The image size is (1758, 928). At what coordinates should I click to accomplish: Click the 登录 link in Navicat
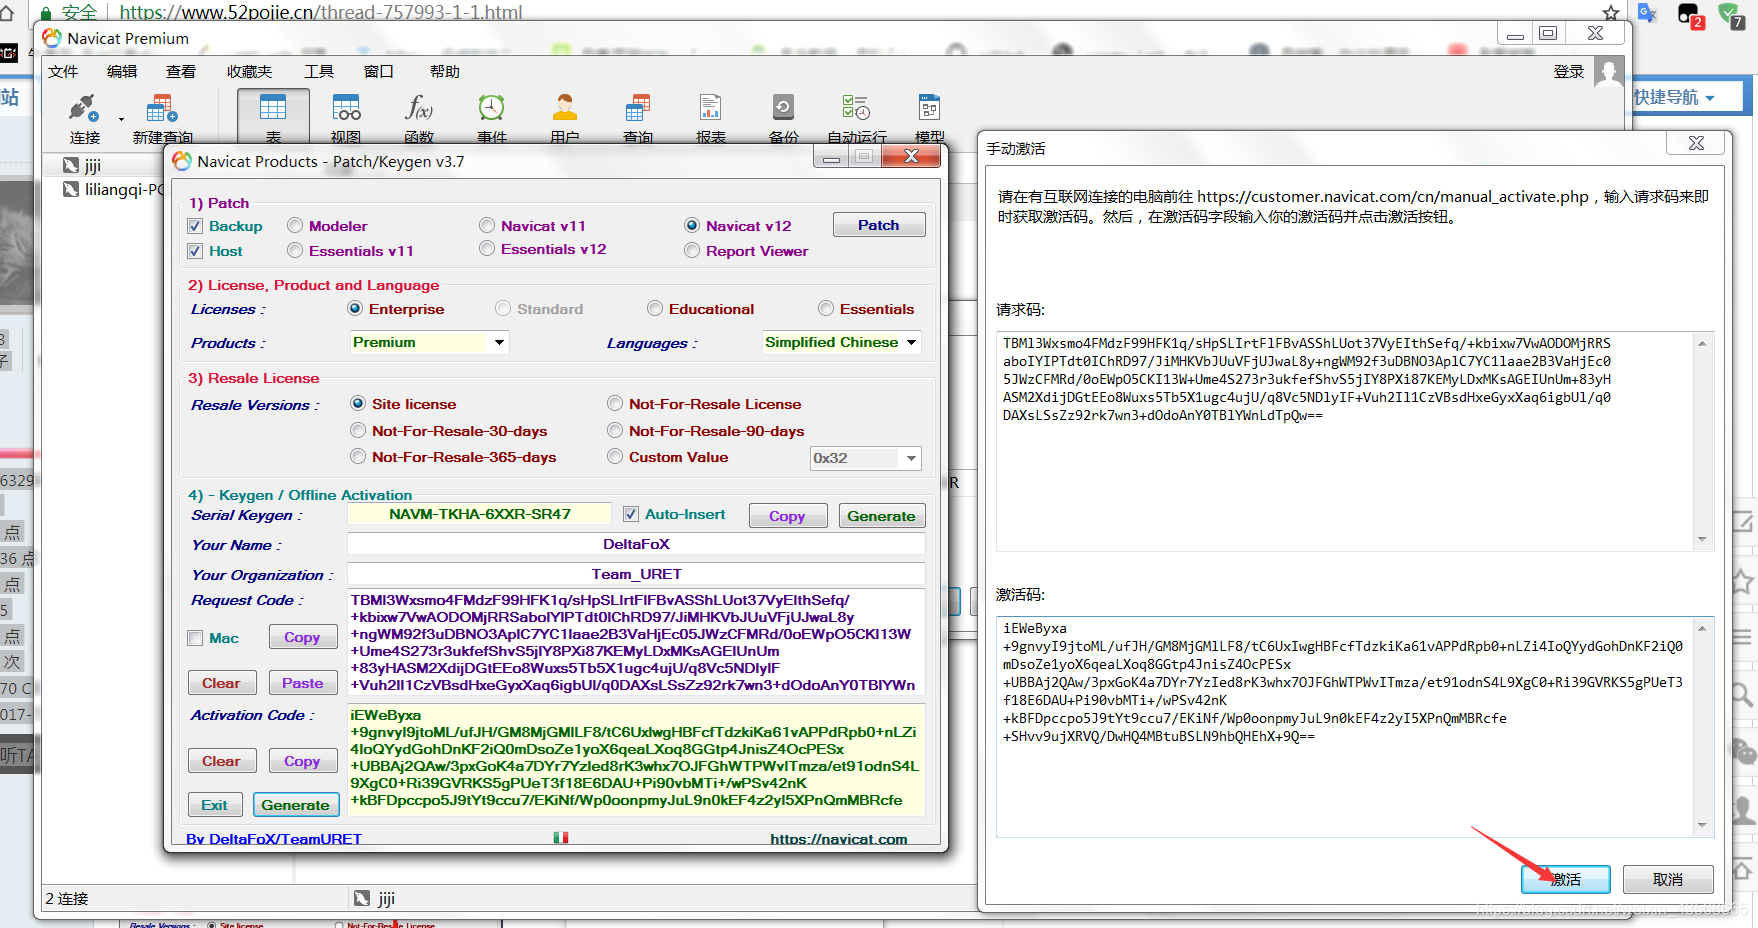coord(1569,71)
